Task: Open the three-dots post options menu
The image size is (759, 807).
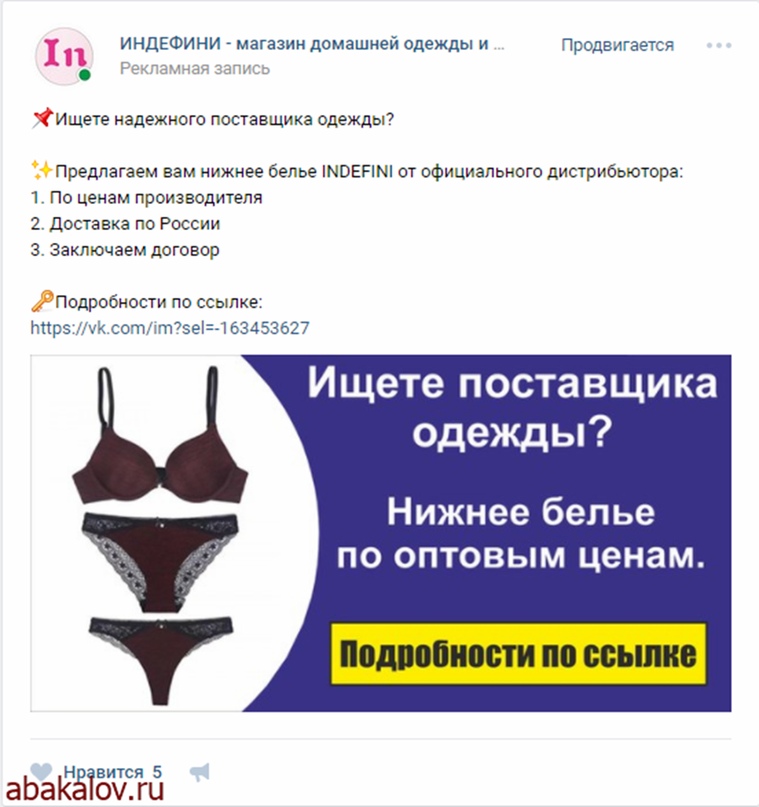Action: click(x=718, y=45)
